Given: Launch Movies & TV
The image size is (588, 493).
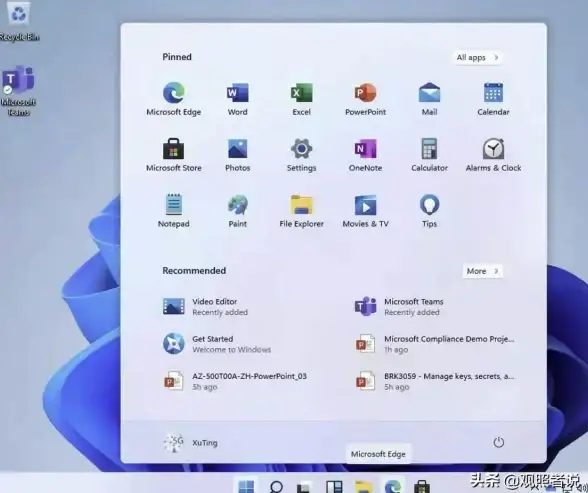Looking at the screenshot, I should coord(365,211).
